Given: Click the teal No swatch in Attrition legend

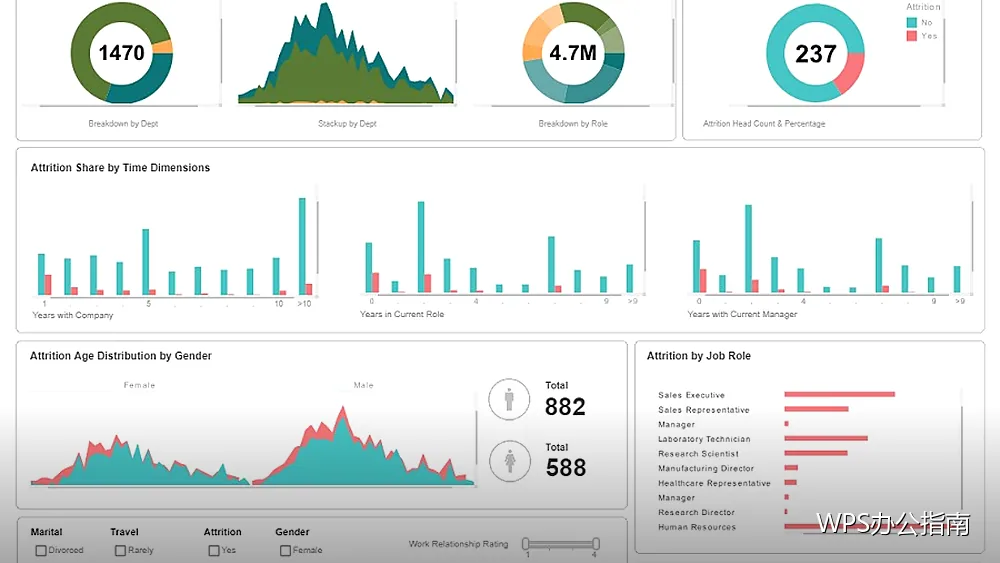Looking at the screenshot, I should (912, 22).
